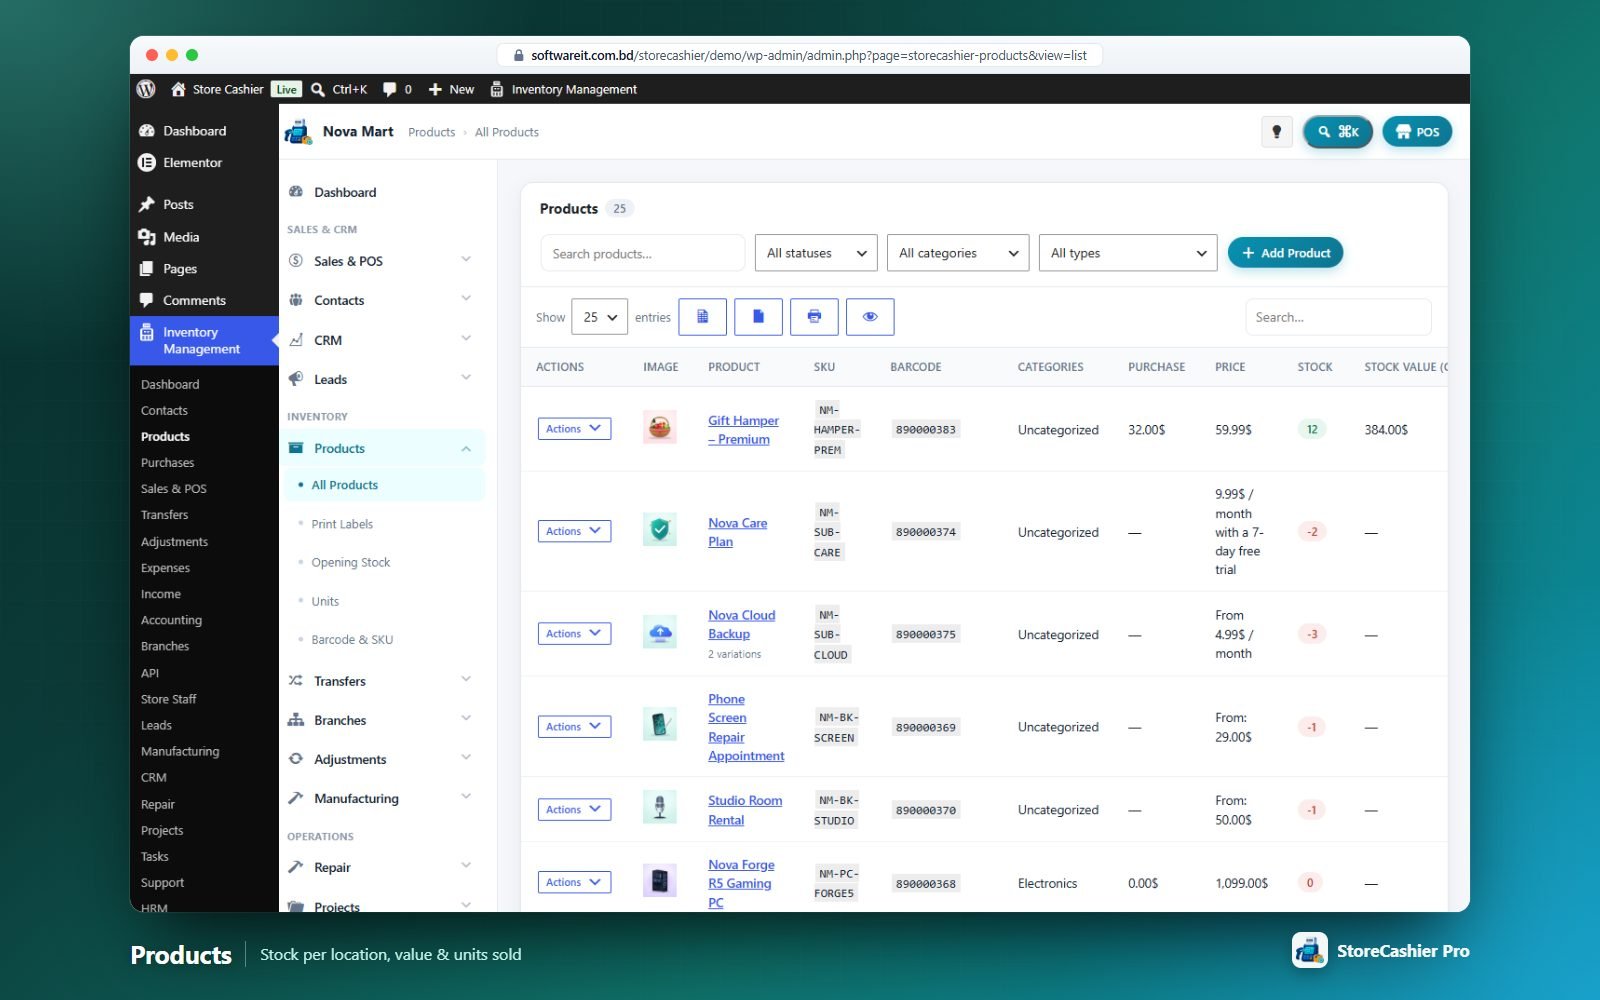The height and width of the screenshot is (1000, 1600).
Task: Select Opening Stock submenu item
Action: pyautogui.click(x=351, y=562)
